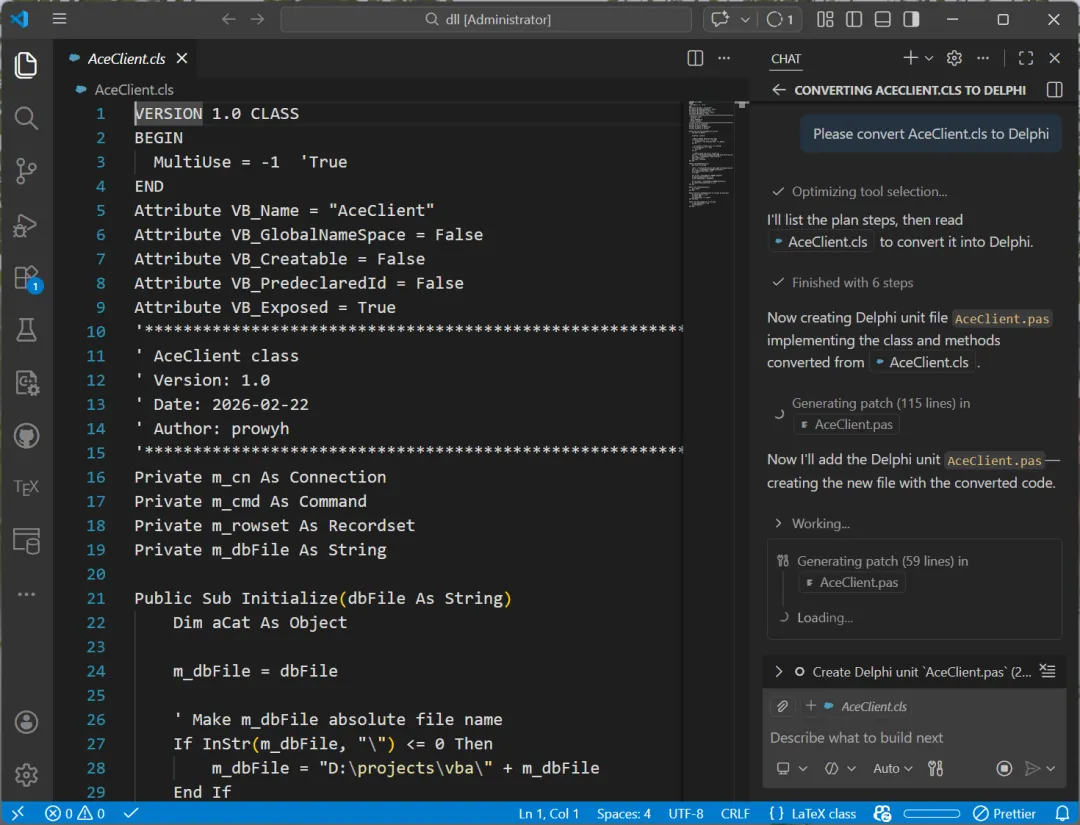Stop the running chat request
Screen dimensions: 1080x825
click(x=1004, y=768)
